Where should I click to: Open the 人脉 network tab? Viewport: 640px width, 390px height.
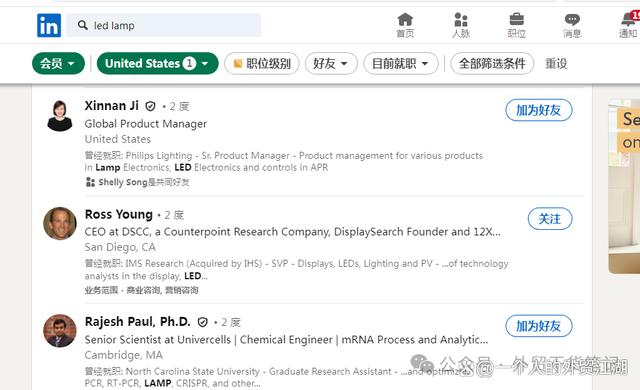click(x=461, y=25)
